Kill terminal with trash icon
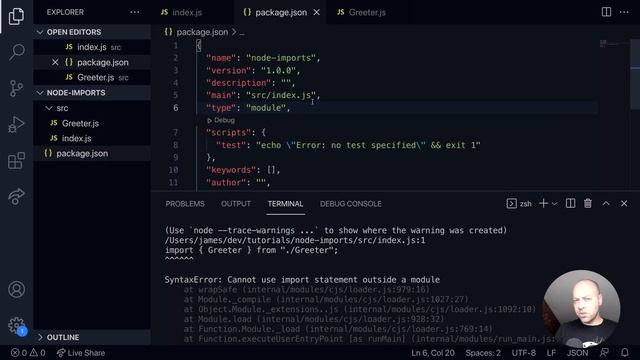 [x=588, y=203]
